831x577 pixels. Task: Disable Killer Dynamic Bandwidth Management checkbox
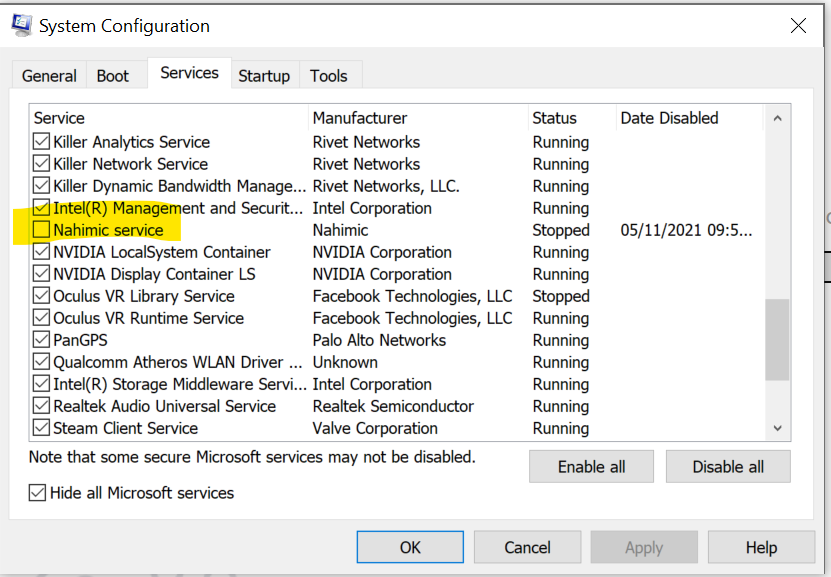41,186
